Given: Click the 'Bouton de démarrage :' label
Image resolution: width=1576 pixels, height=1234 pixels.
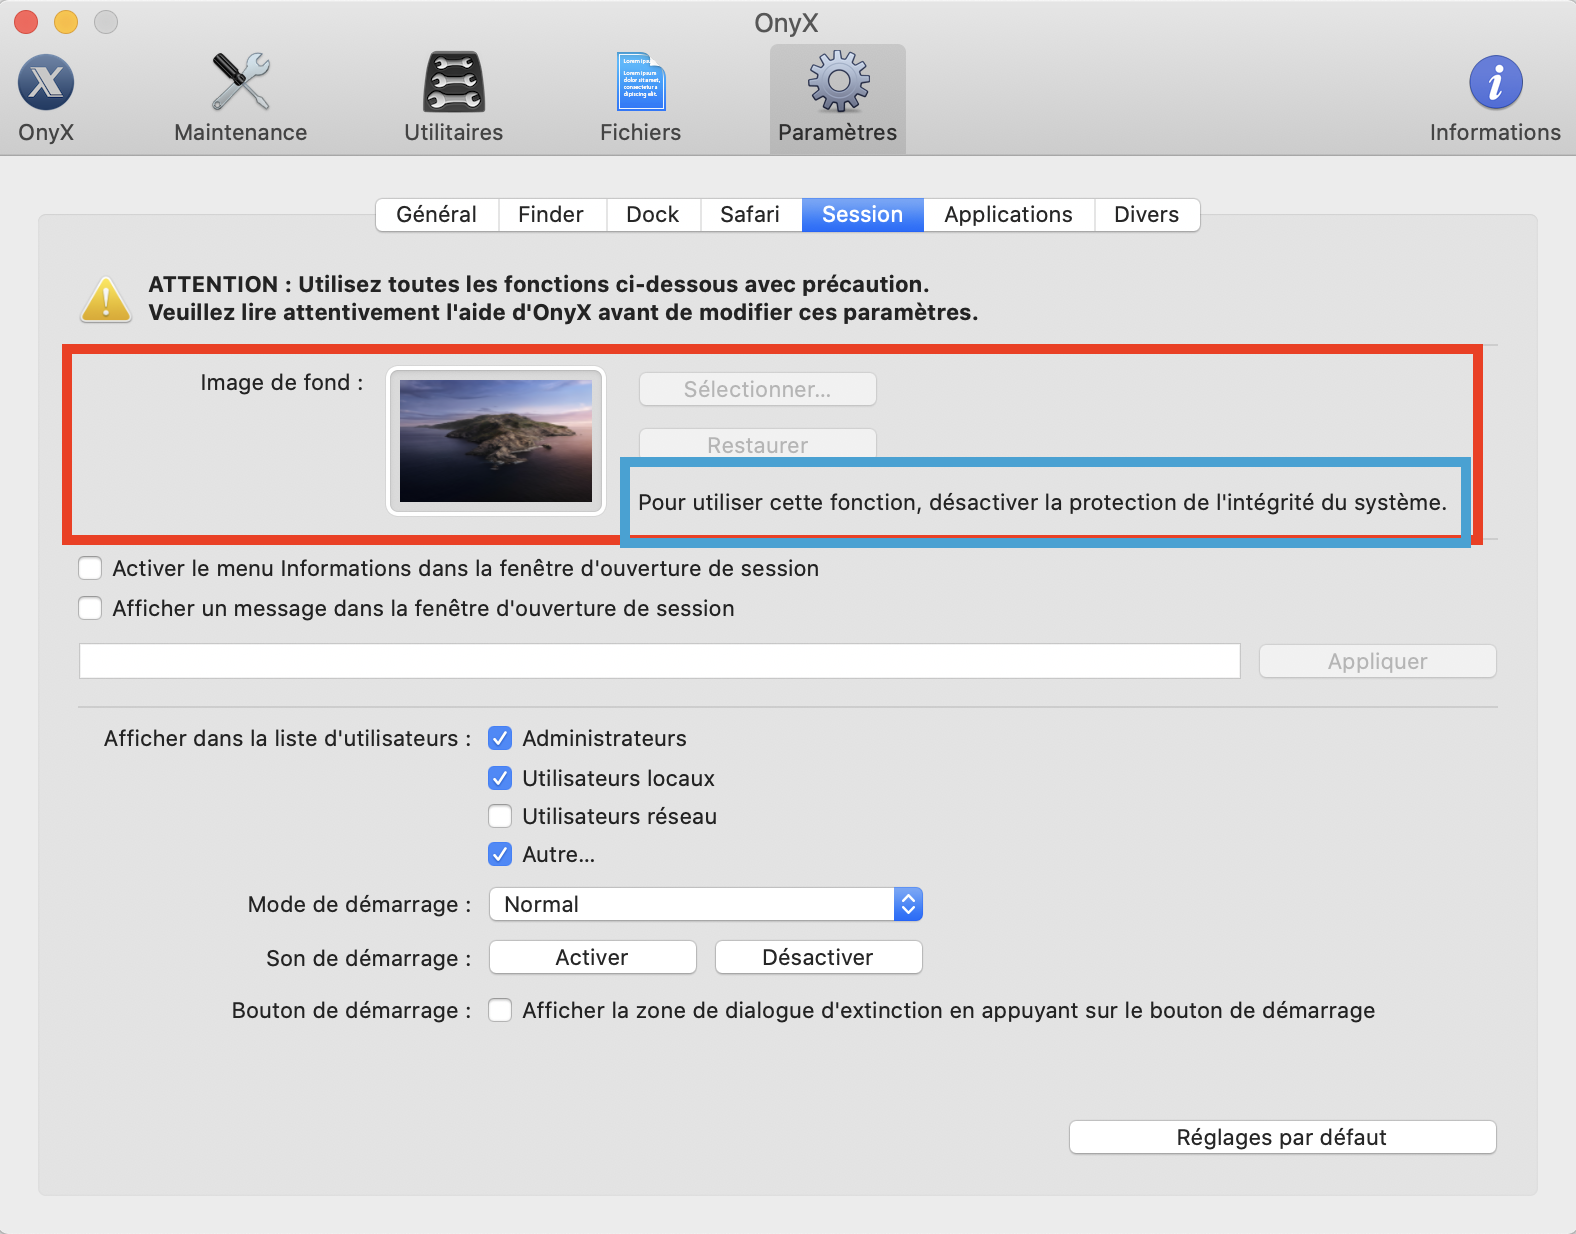Looking at the screenshot, I should click(x=352, y=1011).
